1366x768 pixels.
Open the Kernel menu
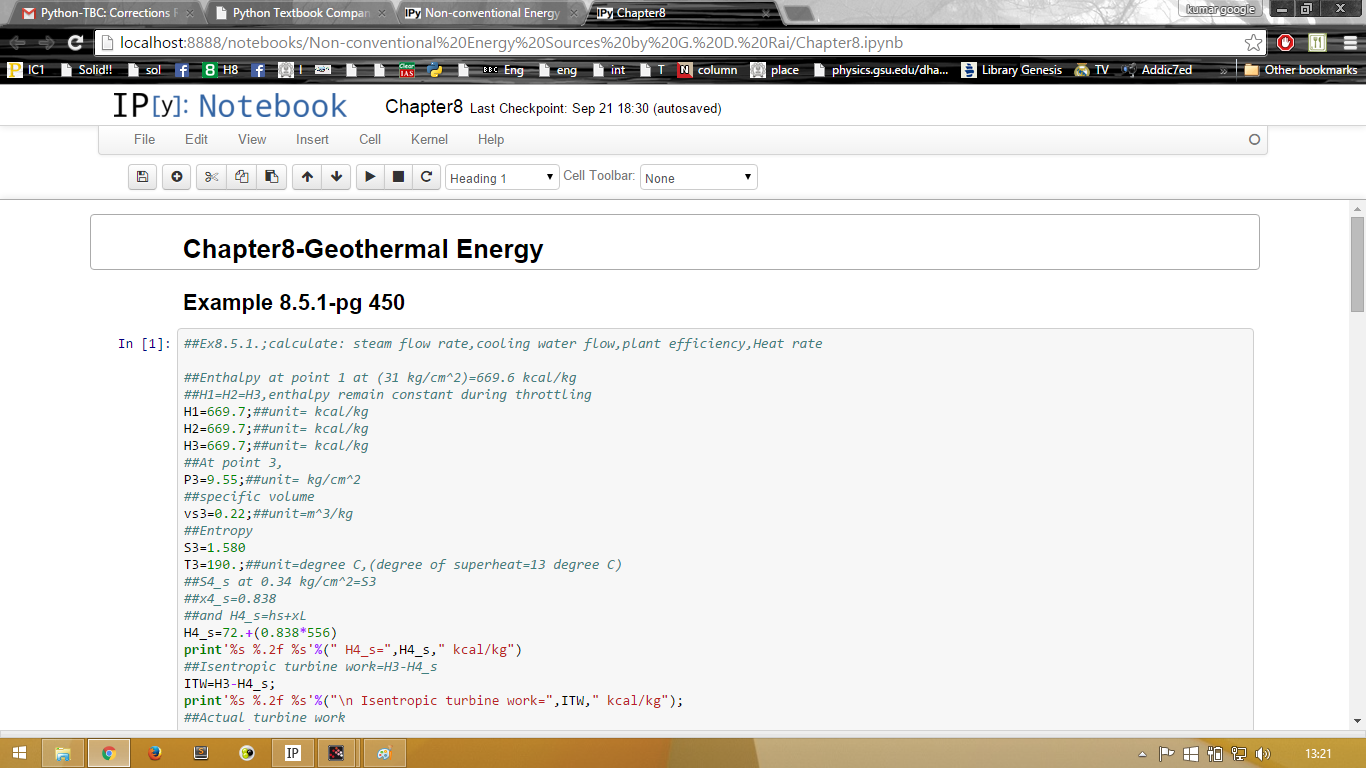pos(429,140)
